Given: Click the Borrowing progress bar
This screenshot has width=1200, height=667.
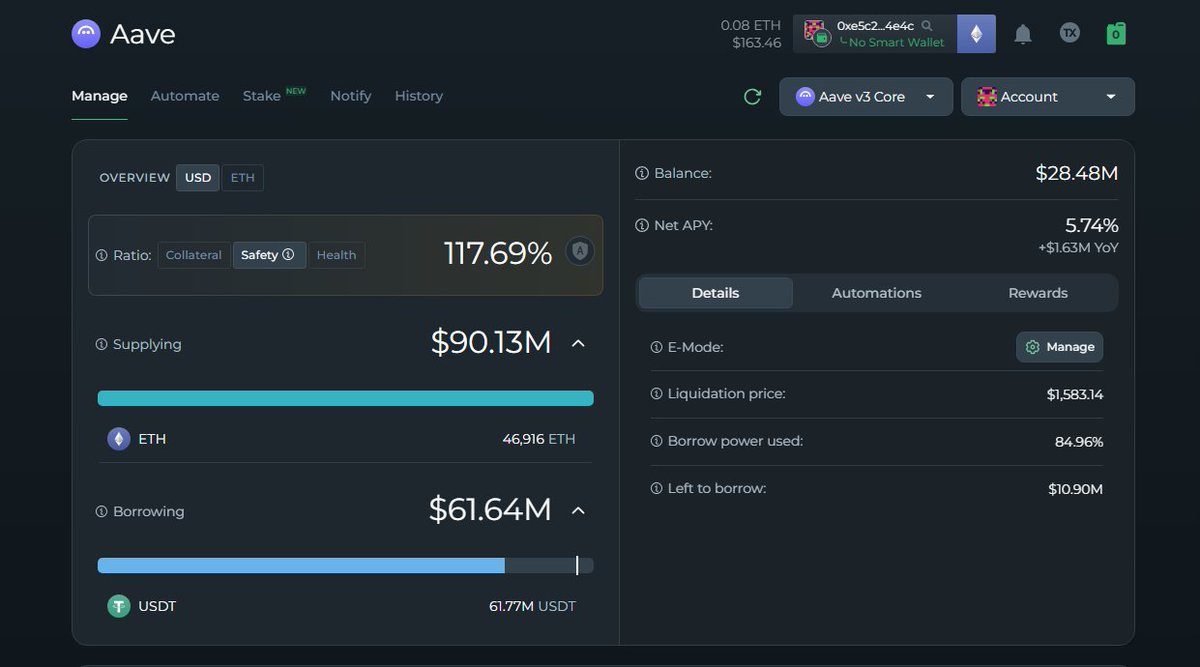Looking at the screenshot, I should pos(345,565).
